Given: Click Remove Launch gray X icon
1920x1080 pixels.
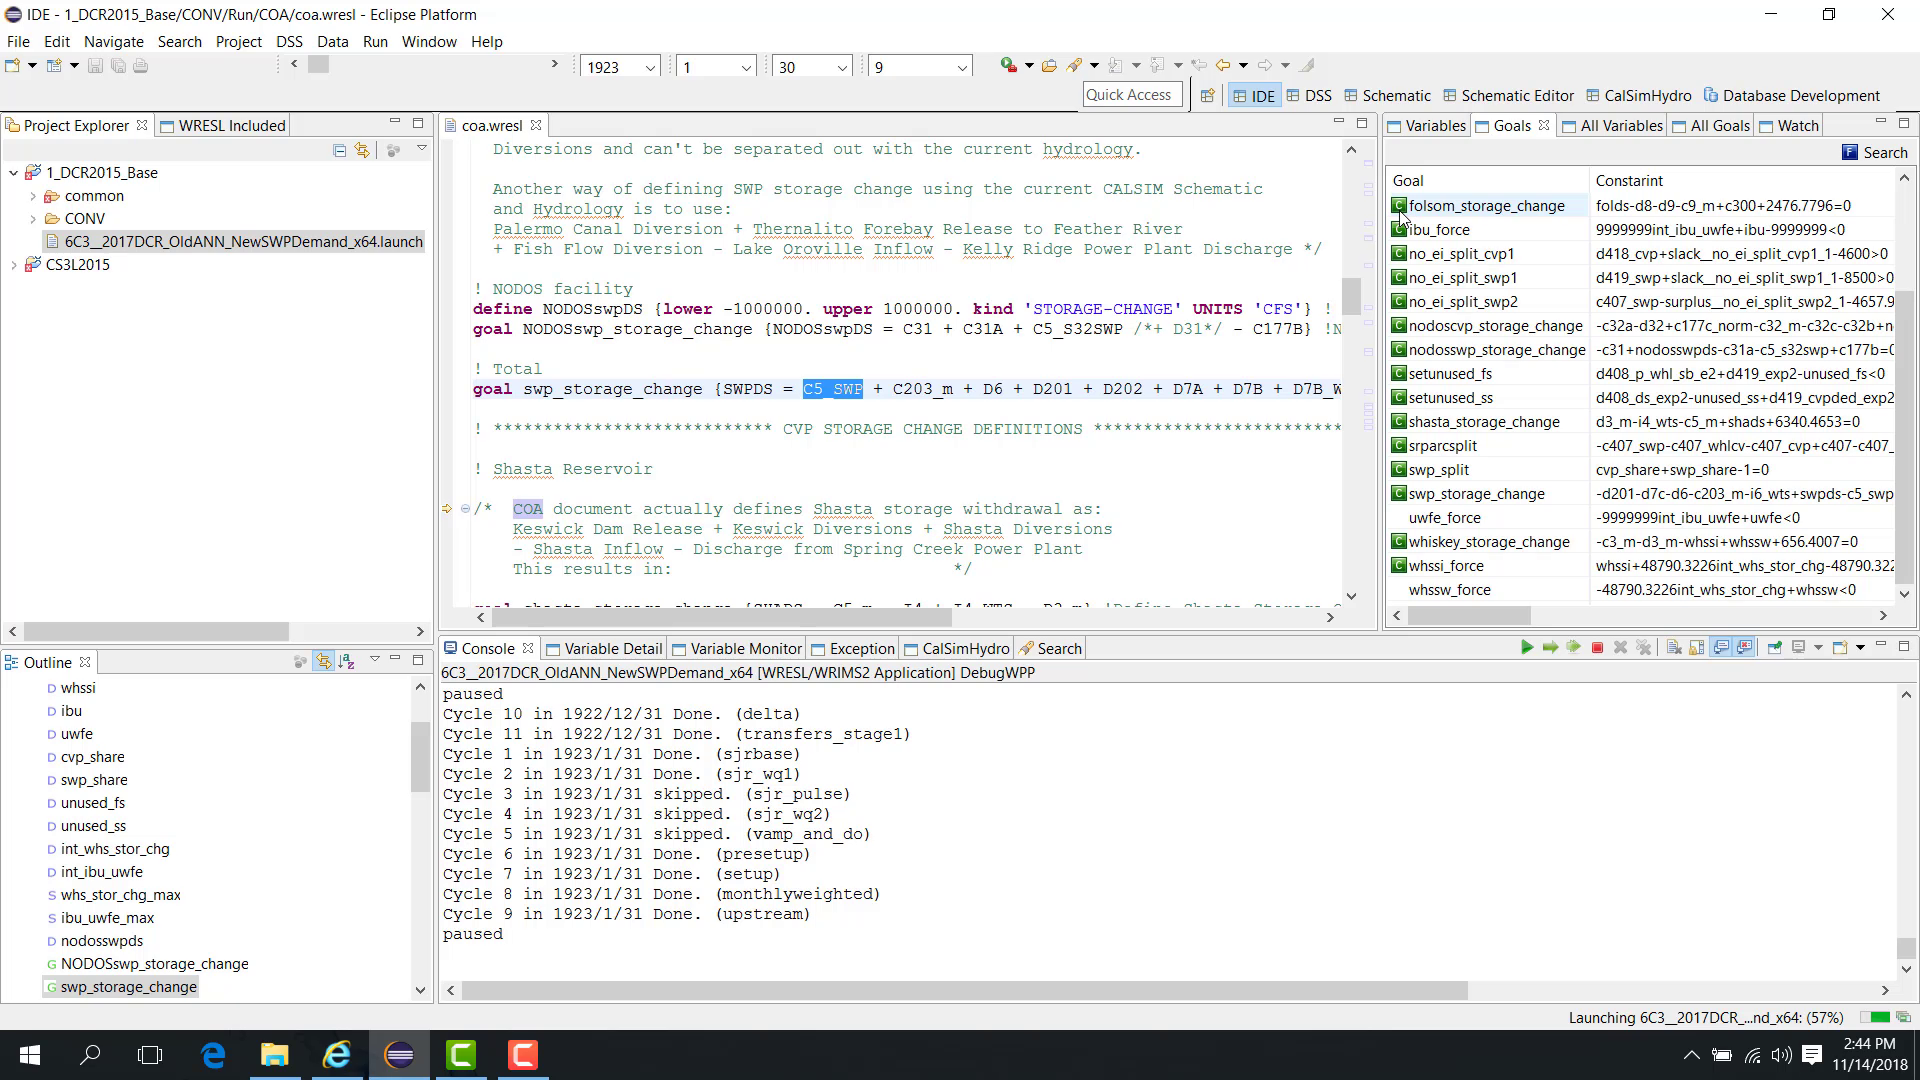Looking at the screenshot, I should click(1620, 648).
